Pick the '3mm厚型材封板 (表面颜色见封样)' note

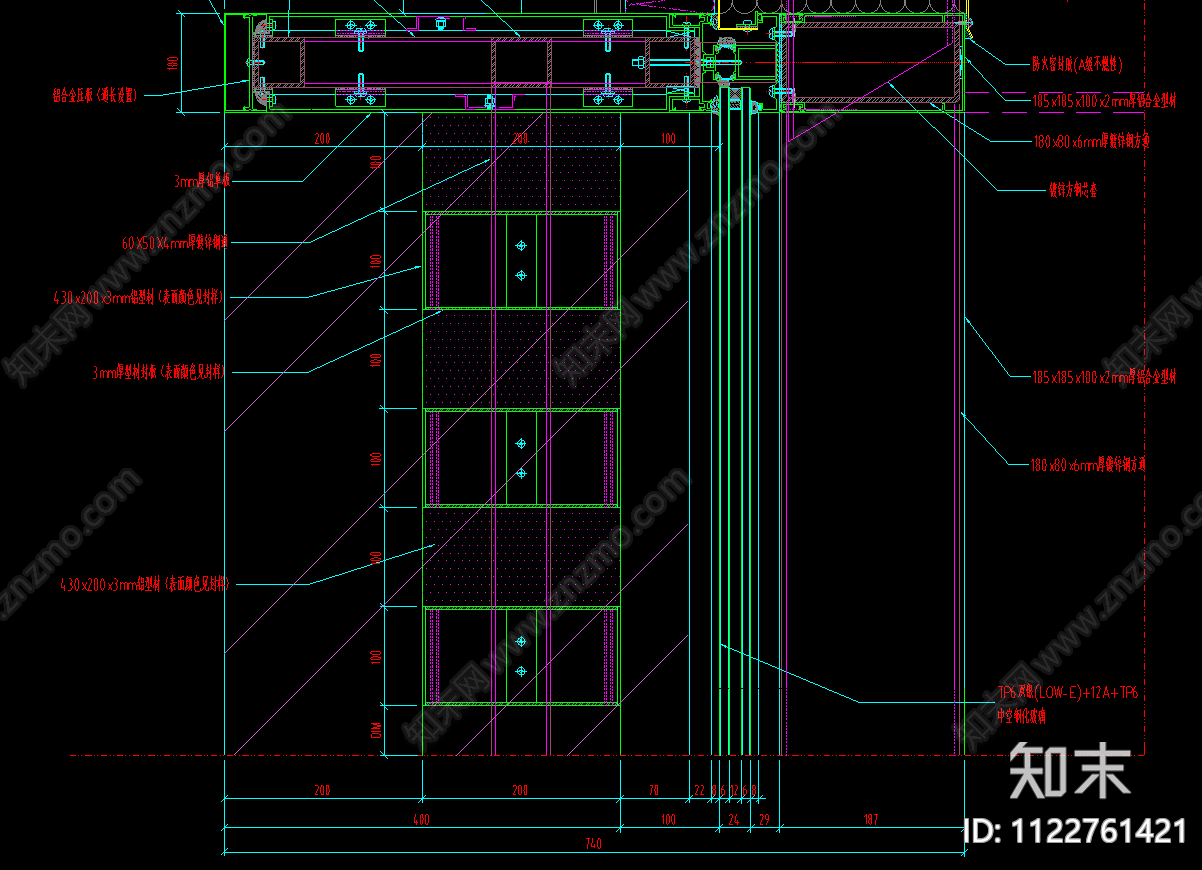(159, 372)
